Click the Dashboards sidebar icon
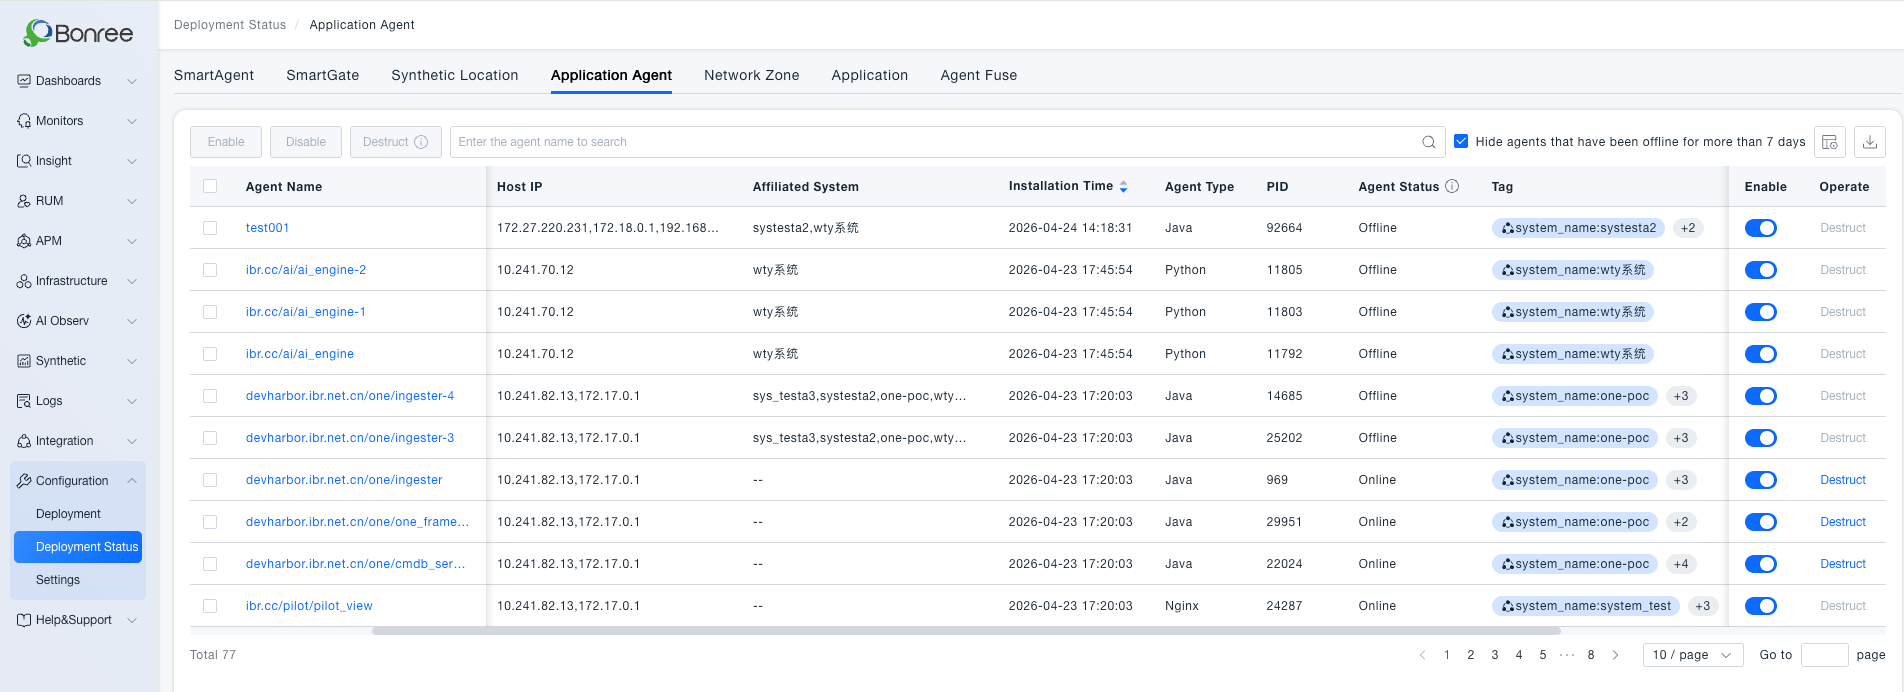The height and width of the screenshot is (692, 1904). click(24, 81)
